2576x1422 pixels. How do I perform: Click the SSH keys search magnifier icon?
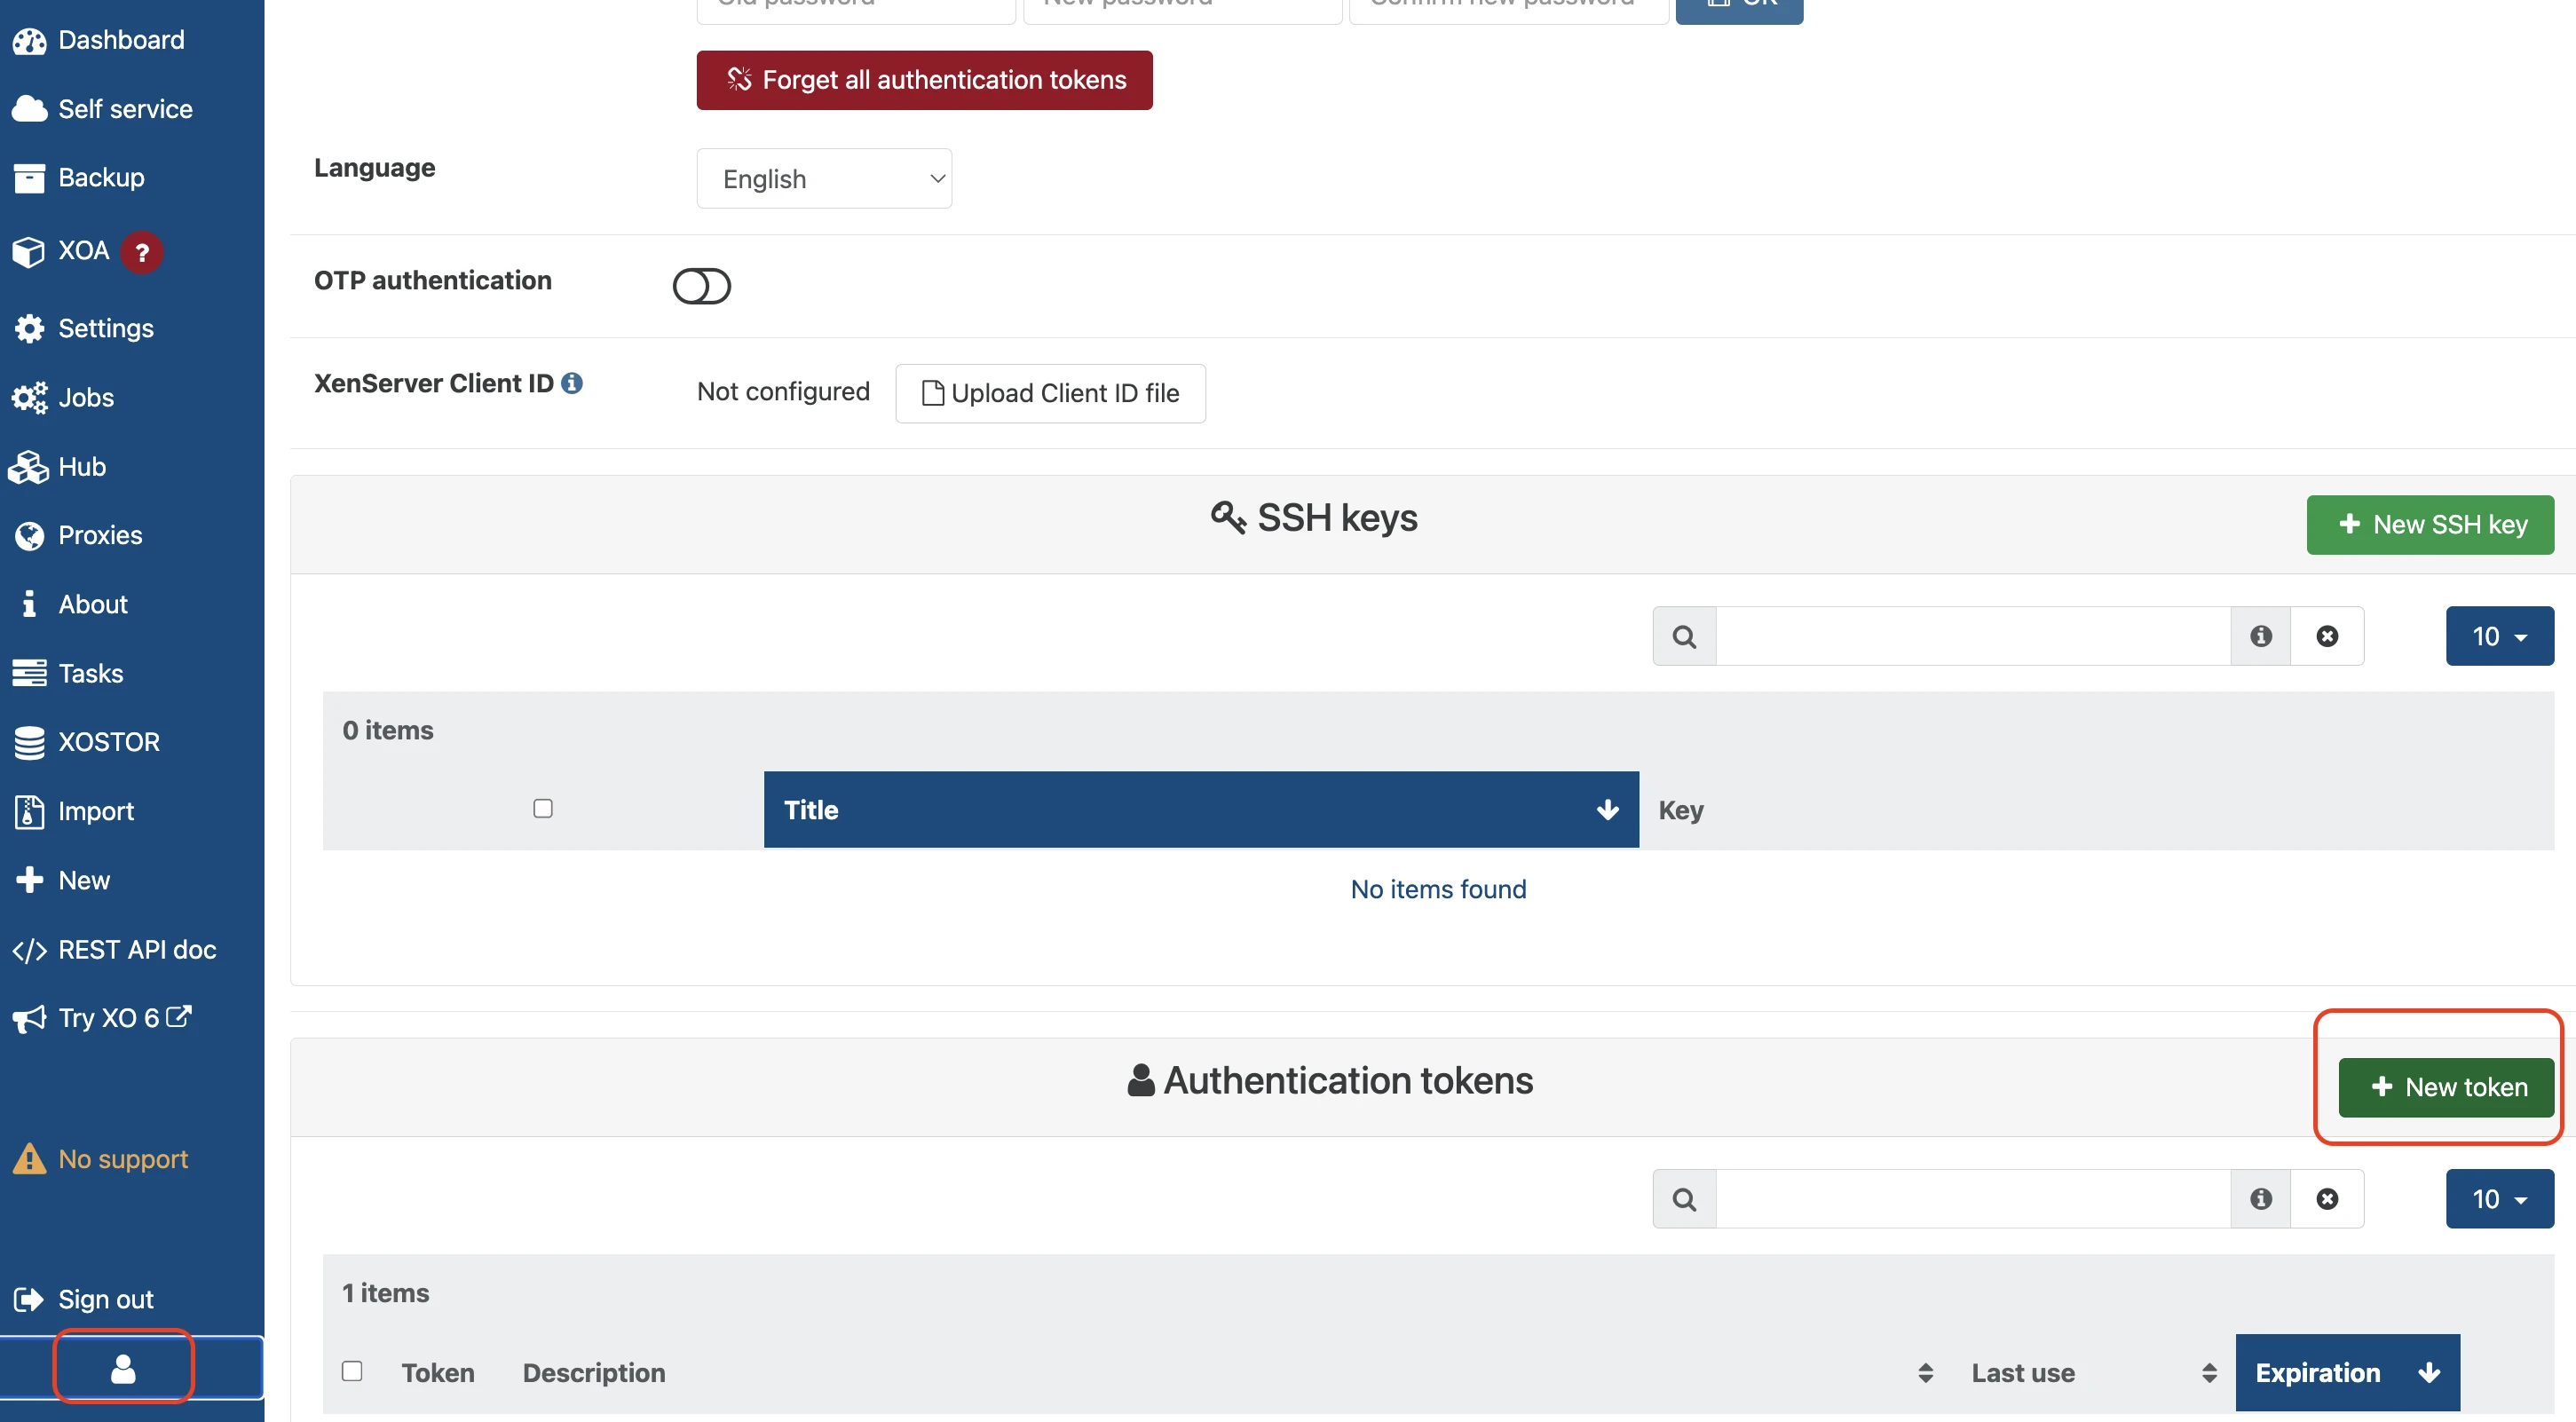[x=1685, y=636]
